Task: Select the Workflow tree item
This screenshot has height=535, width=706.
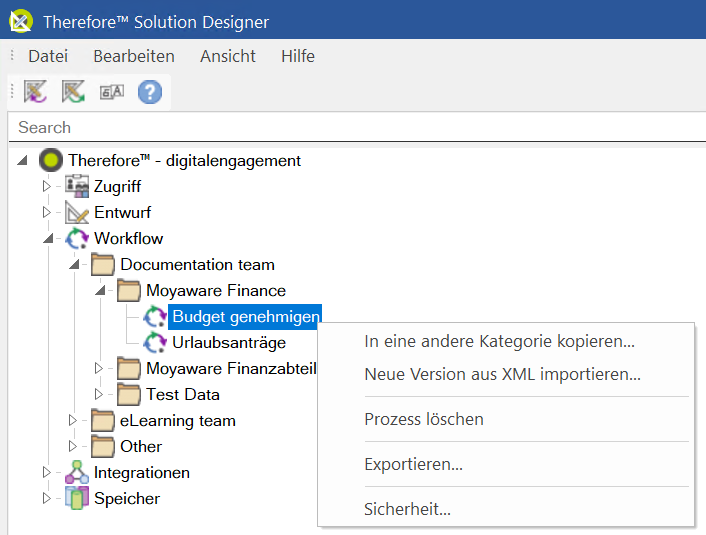Action: [128, 238]
